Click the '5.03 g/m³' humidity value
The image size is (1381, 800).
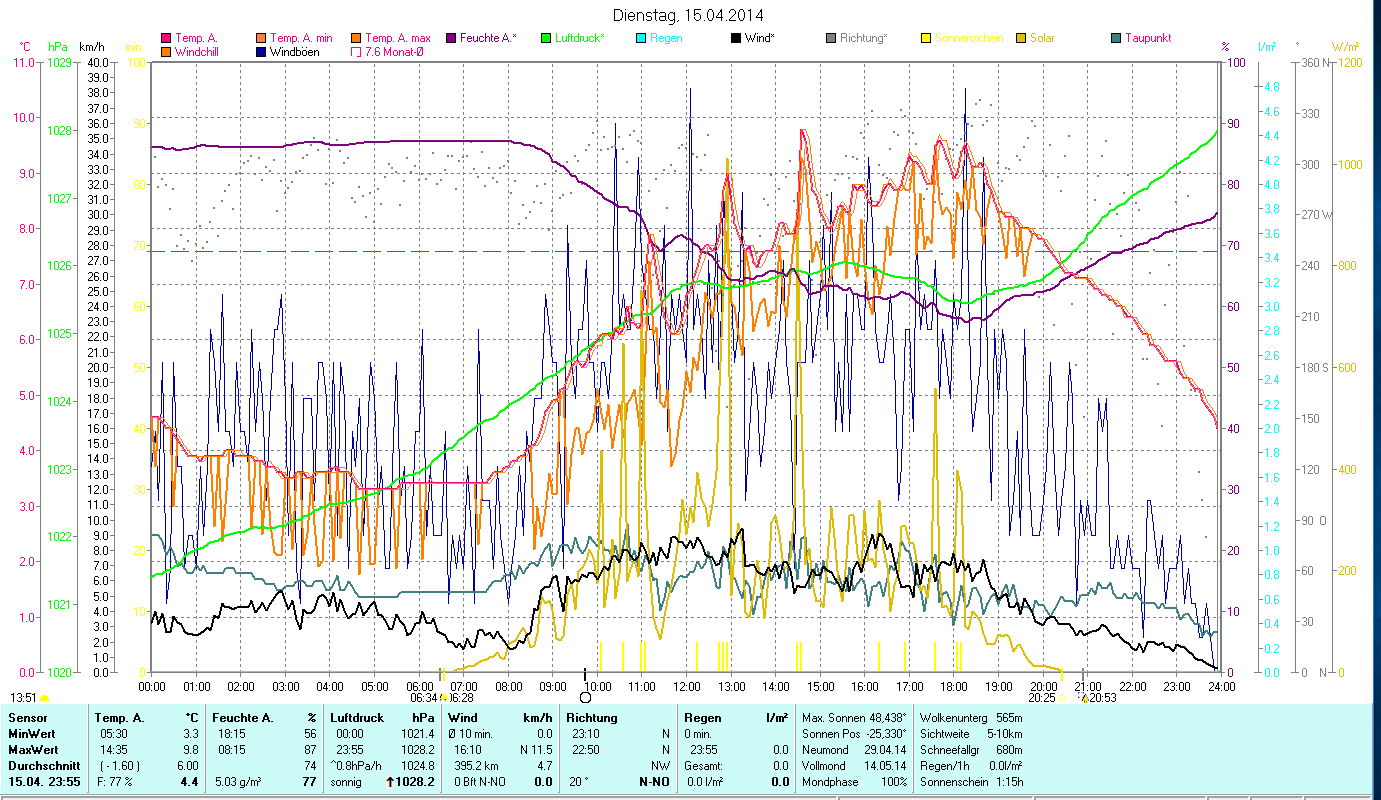(x=239, y=782)
